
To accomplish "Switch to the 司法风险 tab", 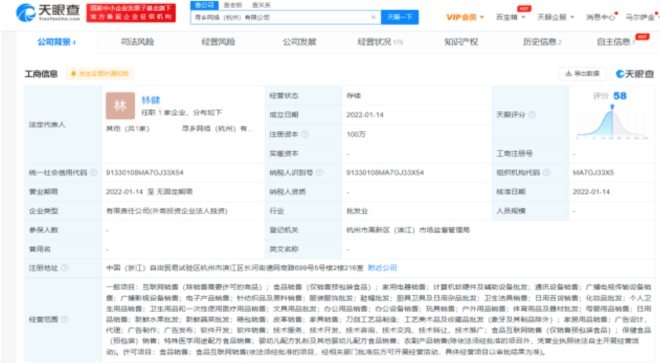I will [137, 42].
